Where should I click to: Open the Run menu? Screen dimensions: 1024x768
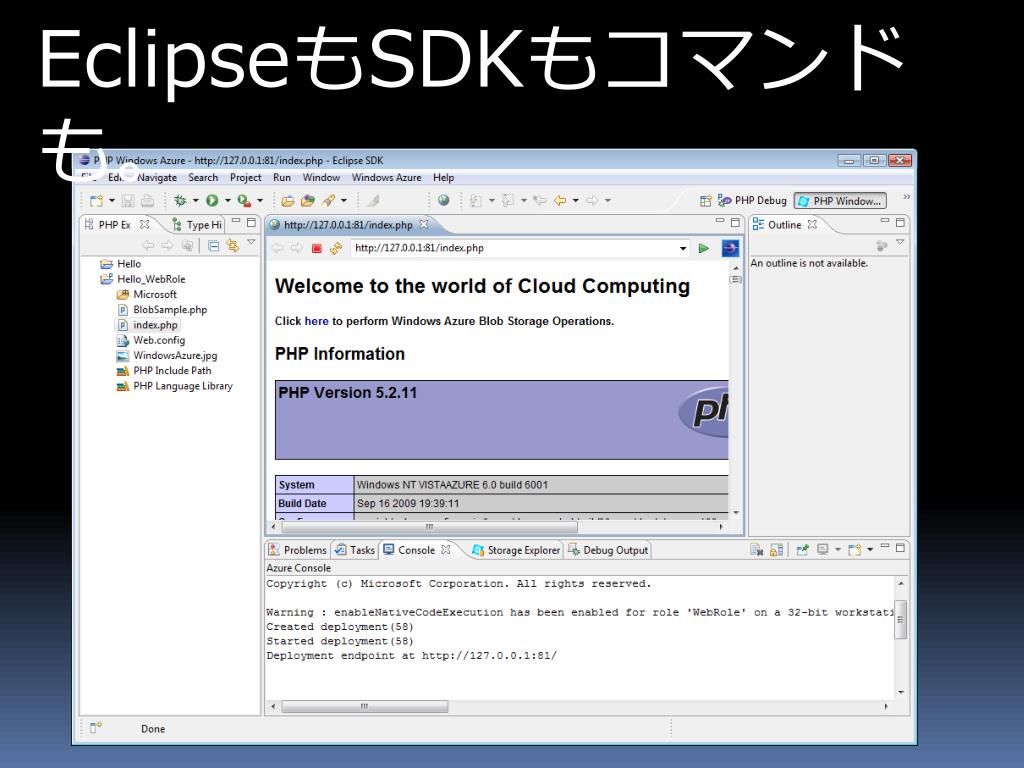[x=282, y=178]
